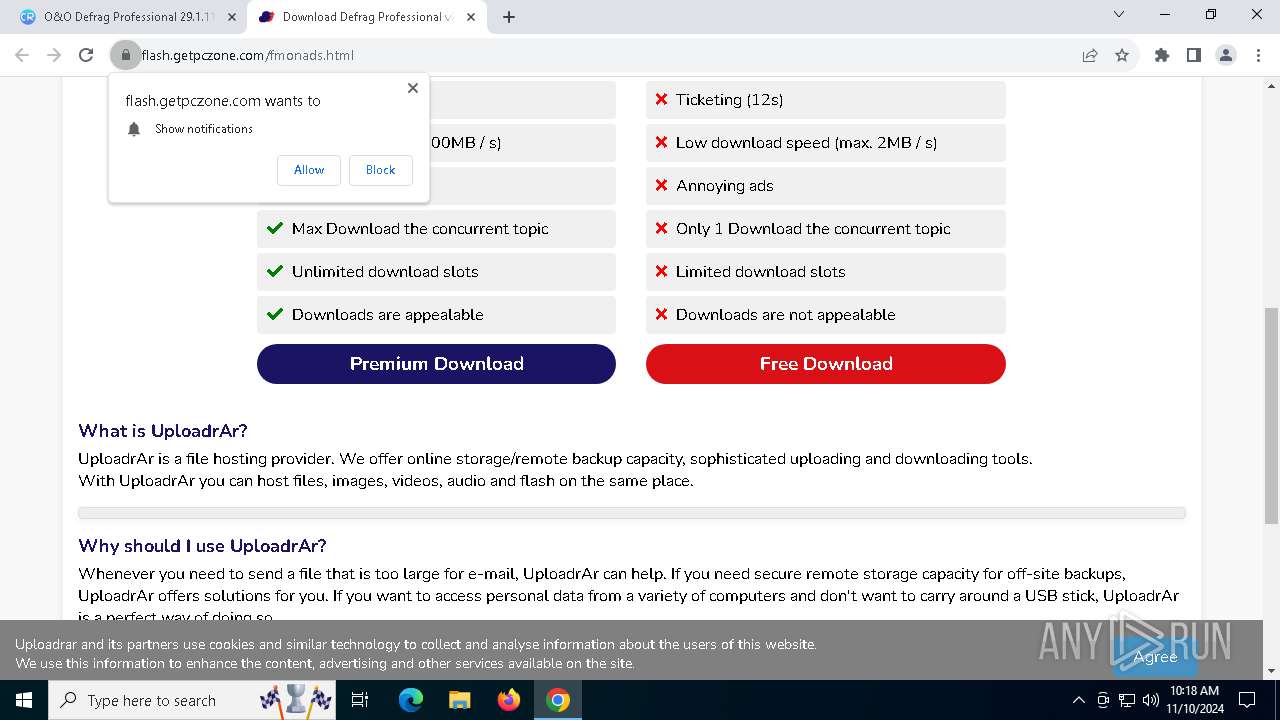Viewport: 1280px width, 720px height.
Task: Click the share page icon
Action: coord(1090,55)
